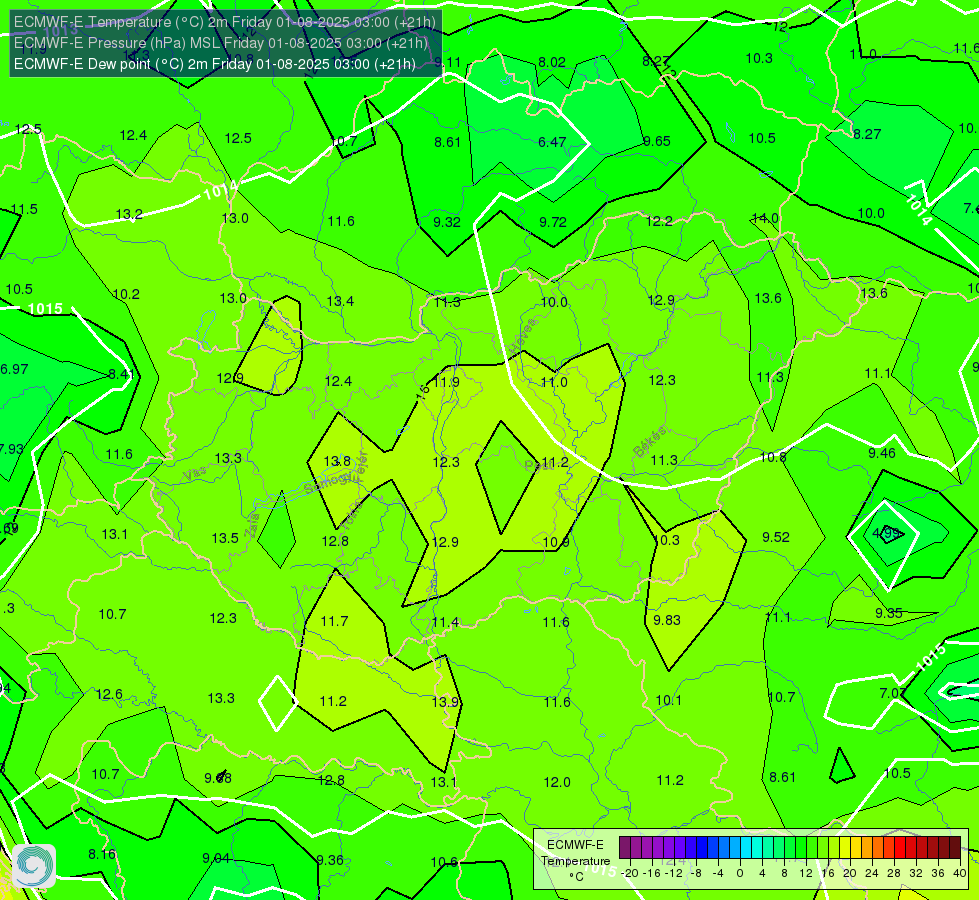979x900 pixels.
Task: Click the 13.5 temperature value
Action: pyautogui.click(x=225, y=538)
